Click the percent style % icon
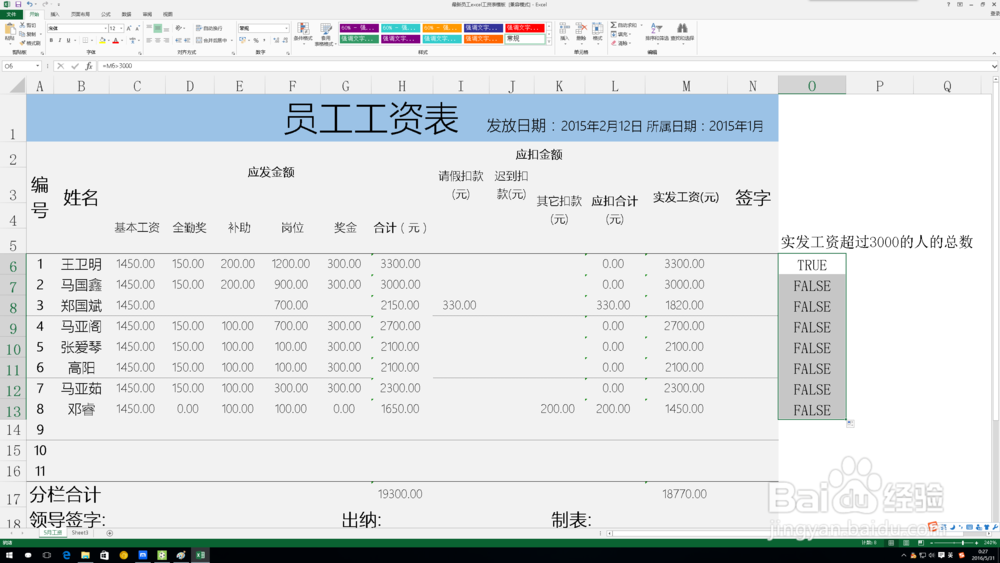This screenshot has width=1000, height=563. click(256, 40)
